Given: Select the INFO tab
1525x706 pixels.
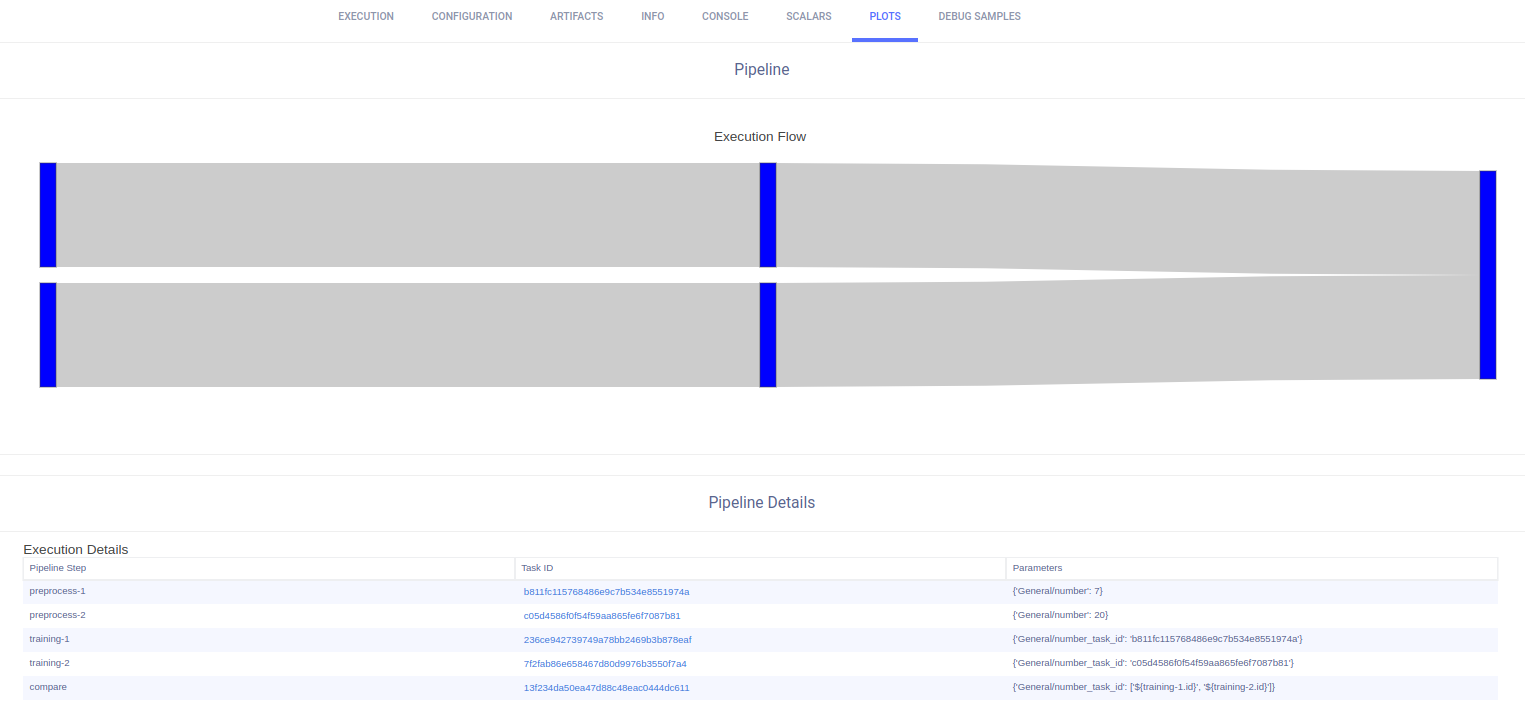Looking at the screenshot, I should pos(652,17).
